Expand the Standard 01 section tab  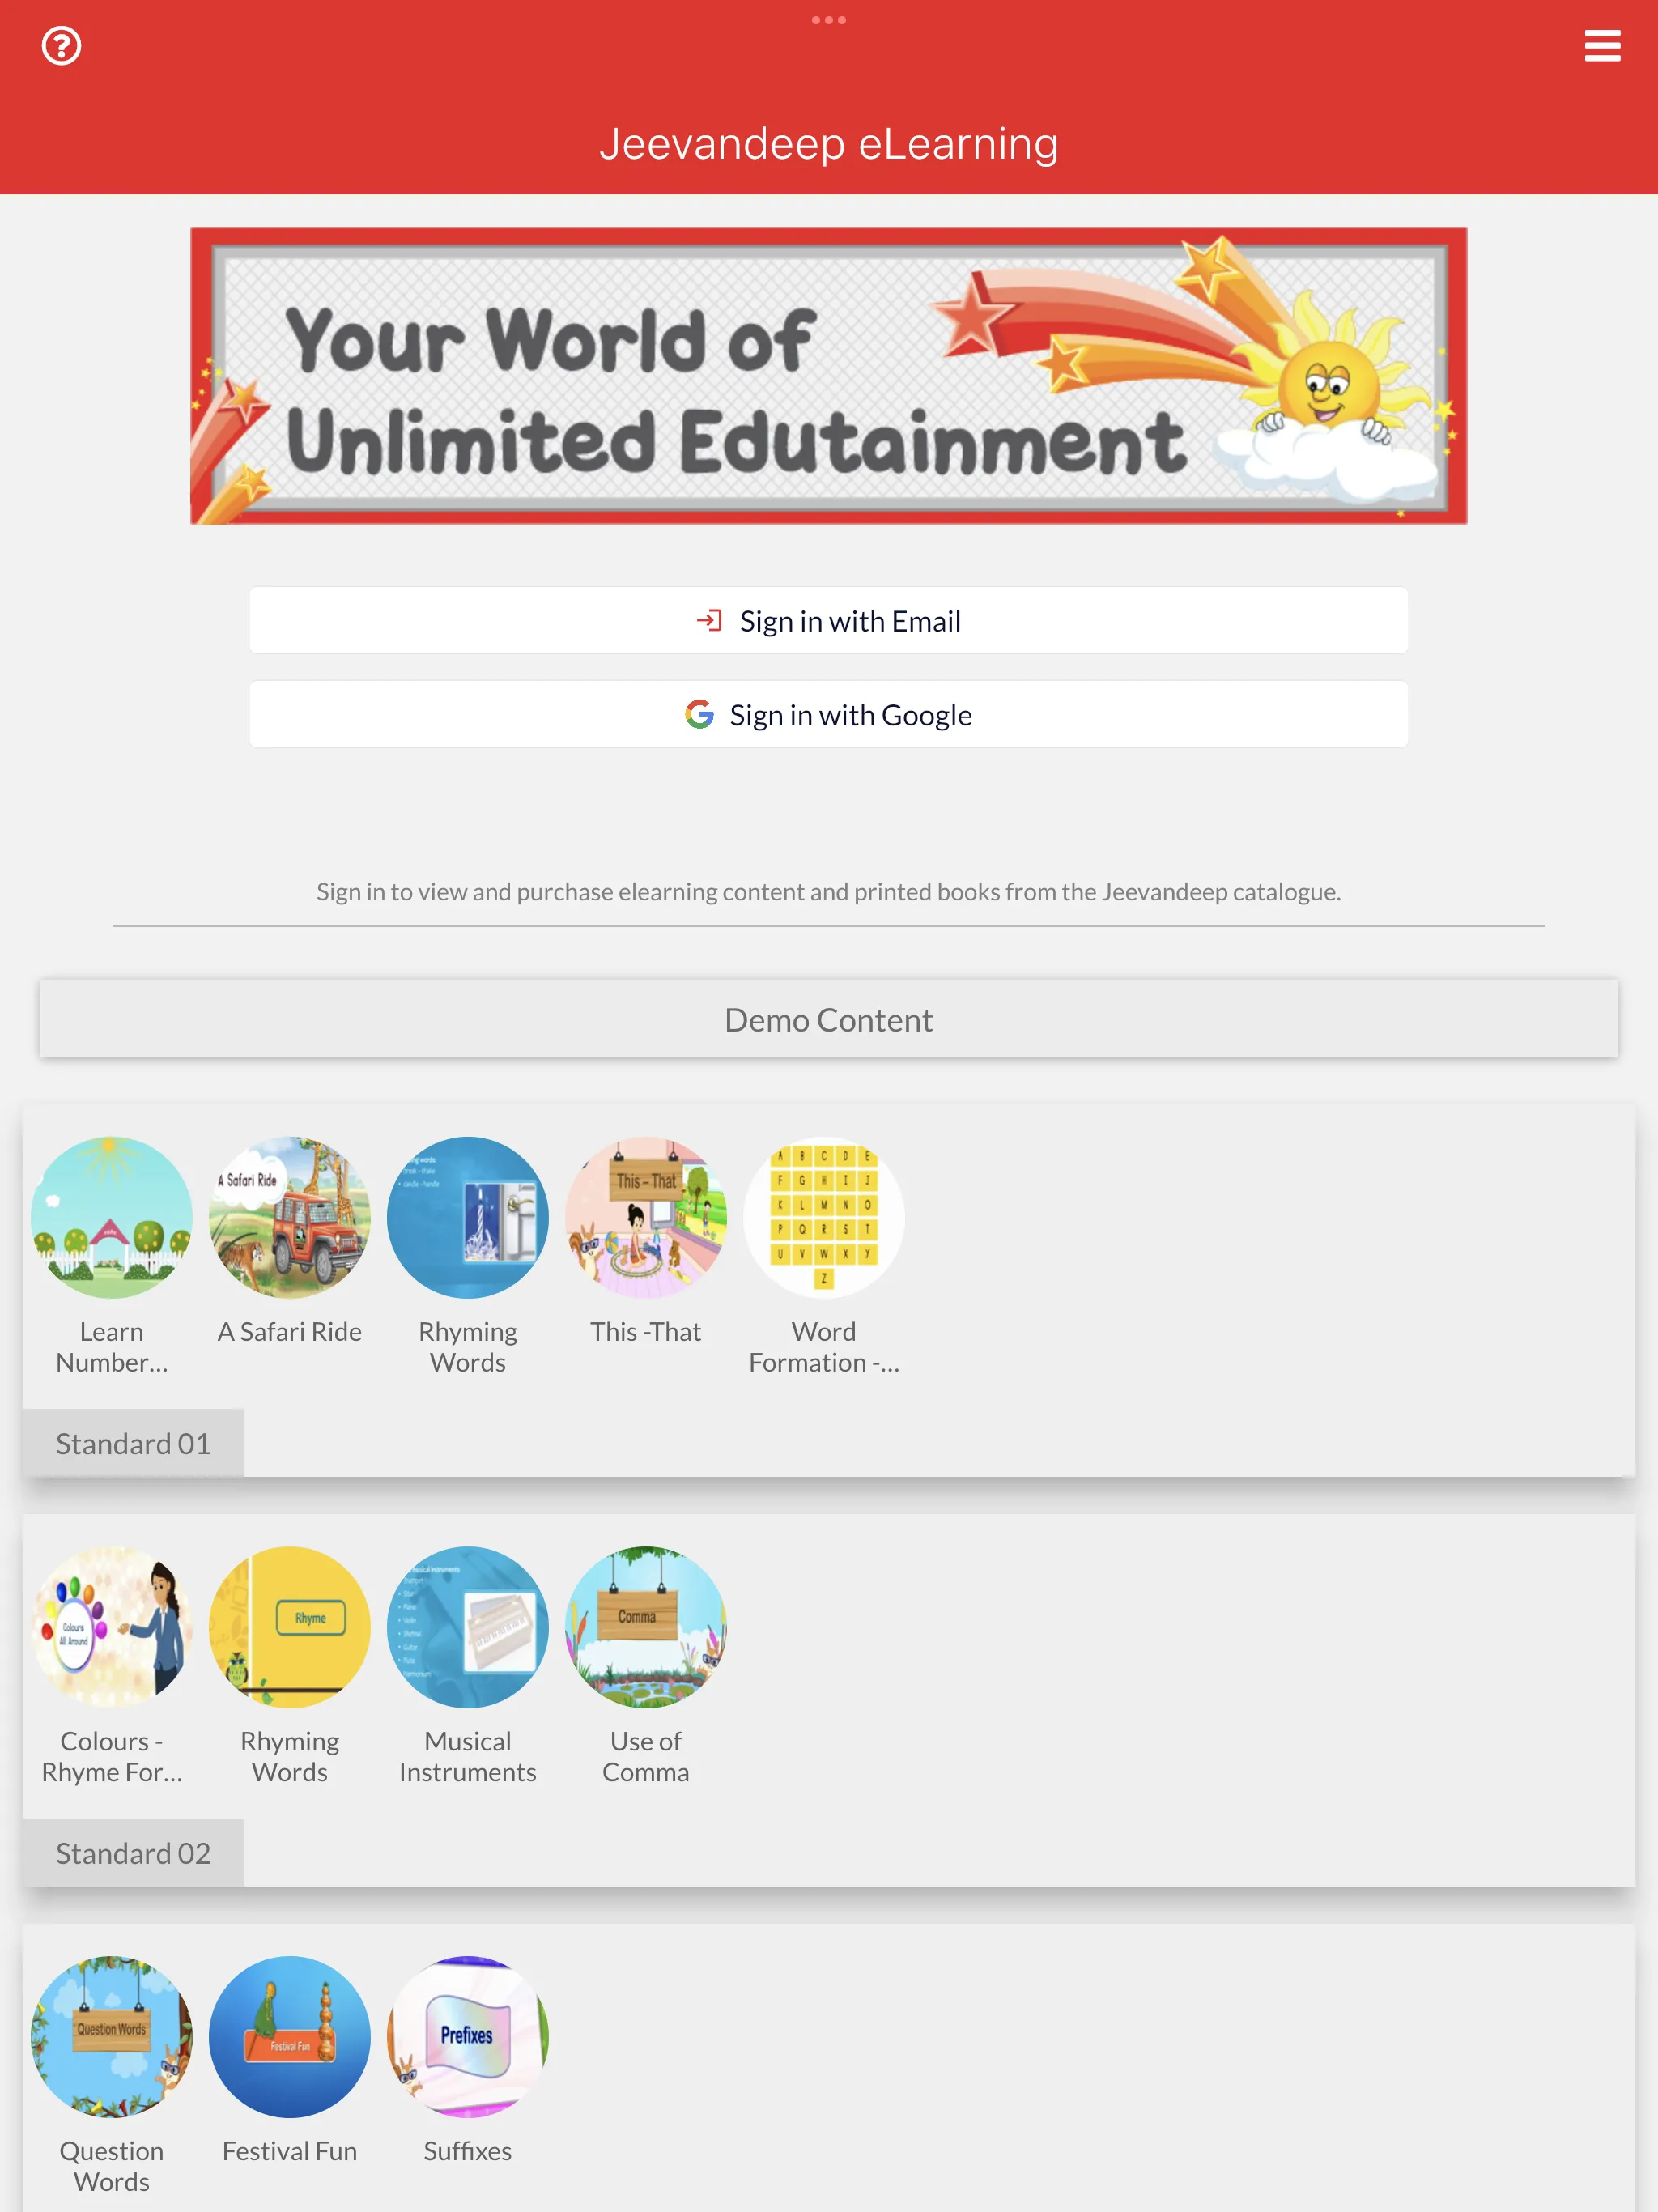pos(132,1442)
